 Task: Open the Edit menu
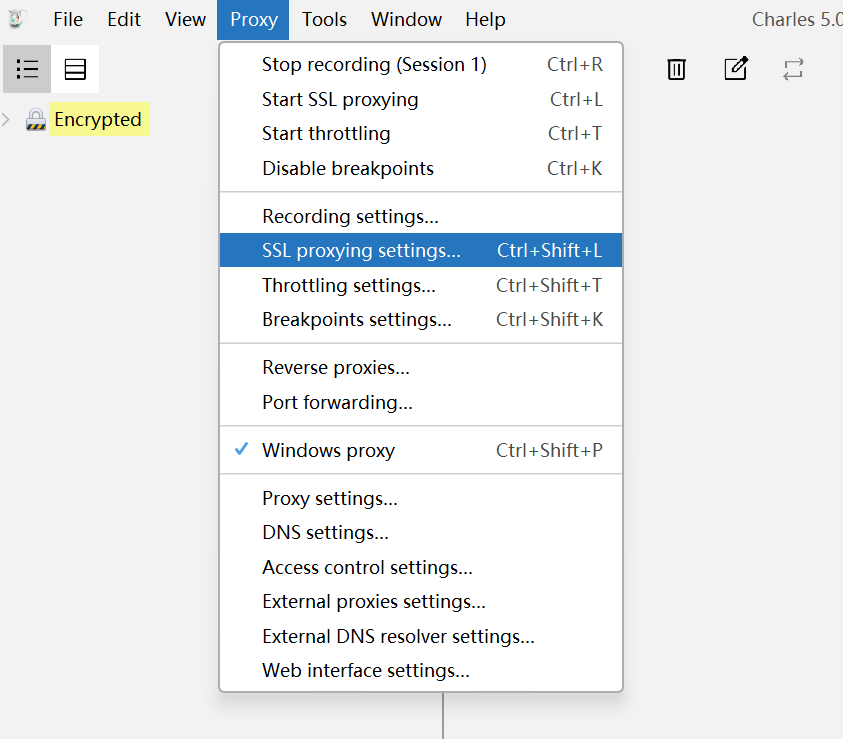pos(124,20)
